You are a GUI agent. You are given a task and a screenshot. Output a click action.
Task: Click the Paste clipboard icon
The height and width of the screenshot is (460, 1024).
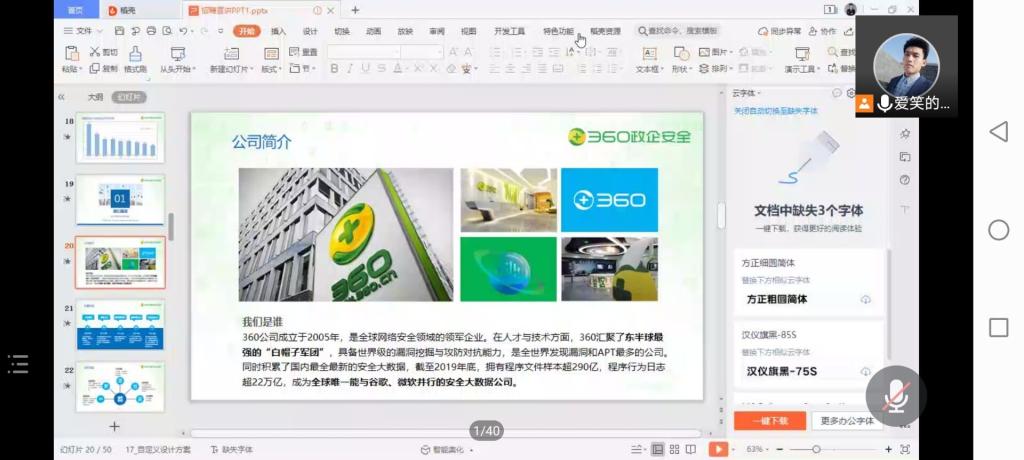tap(72, 54)
